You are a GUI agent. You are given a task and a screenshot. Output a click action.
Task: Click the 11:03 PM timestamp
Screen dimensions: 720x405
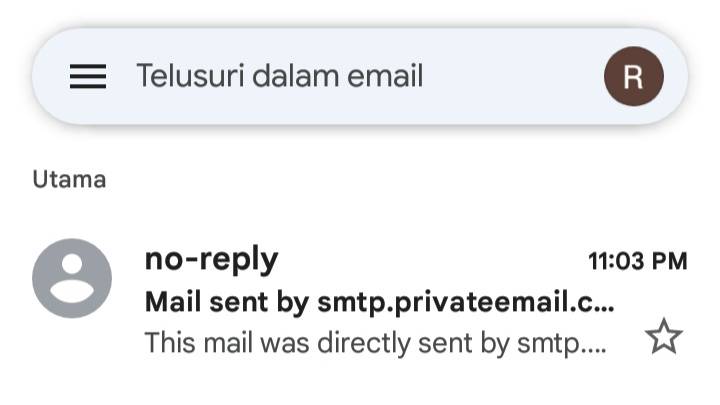coord(637,262)
